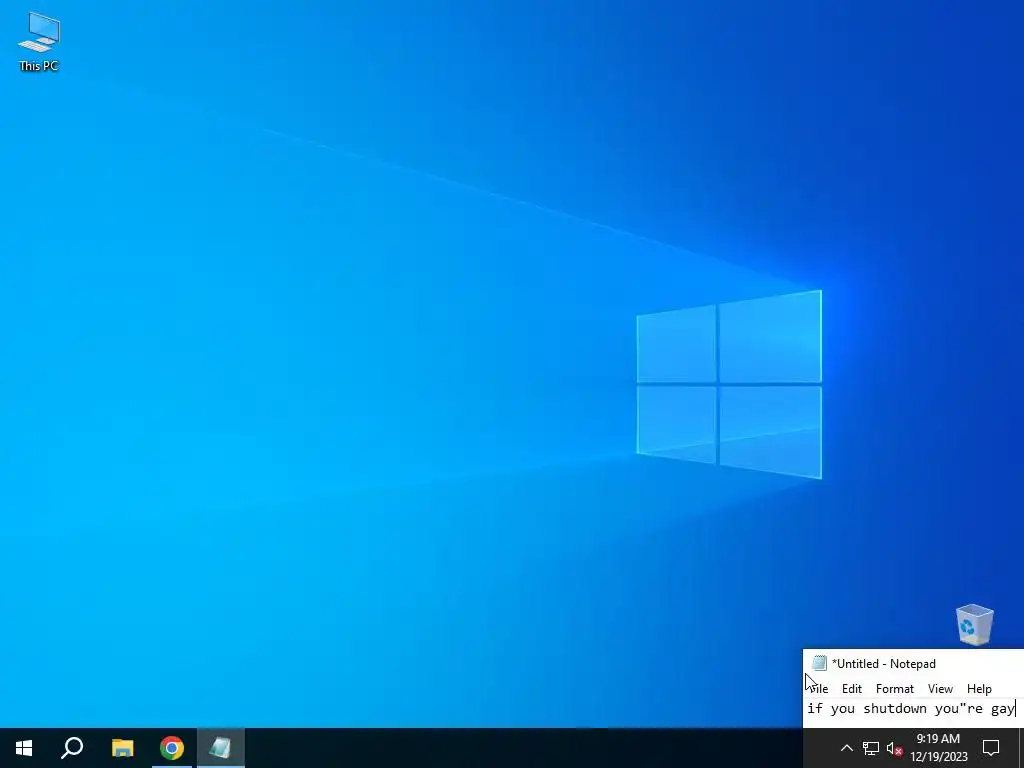Image resolution: width=1024 pixels, height=768 pixels.
Task: Open Notepad's View menu
Action: [940, 688]
